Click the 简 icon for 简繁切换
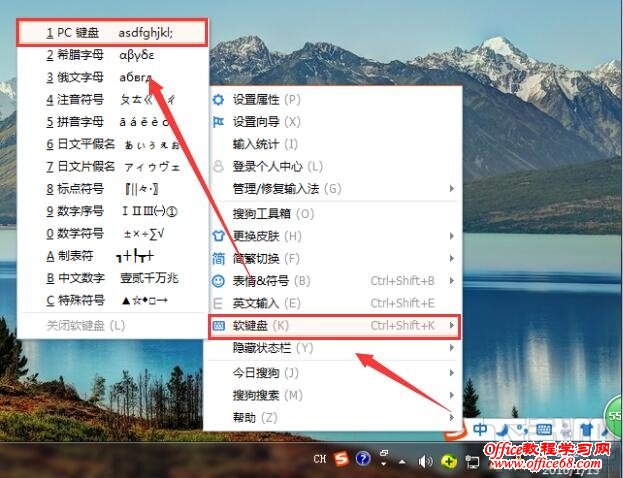This screenshot has width=623, height=478. point(218,259)
